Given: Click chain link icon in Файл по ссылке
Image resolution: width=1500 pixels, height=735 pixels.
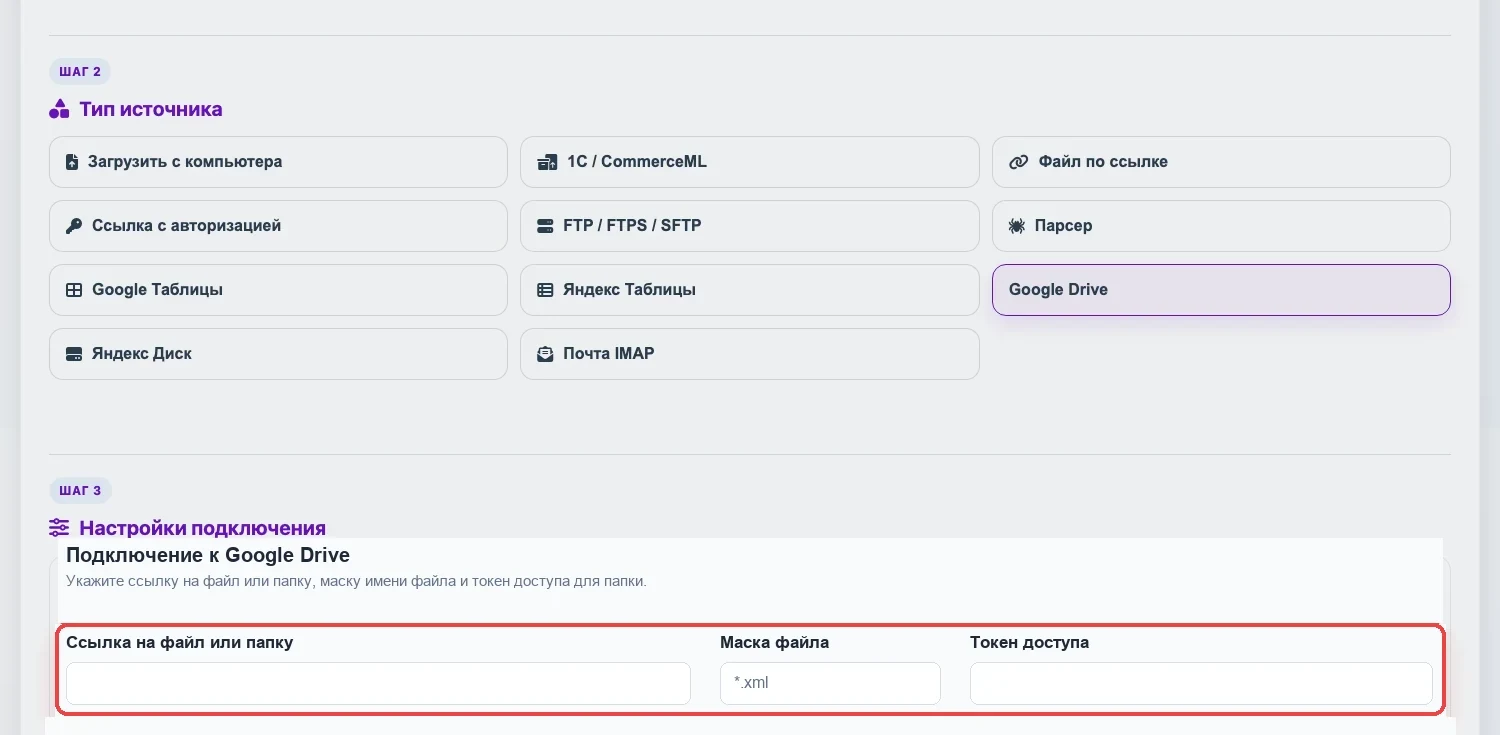Looking at the screenshot, I should coord(1018,162).
